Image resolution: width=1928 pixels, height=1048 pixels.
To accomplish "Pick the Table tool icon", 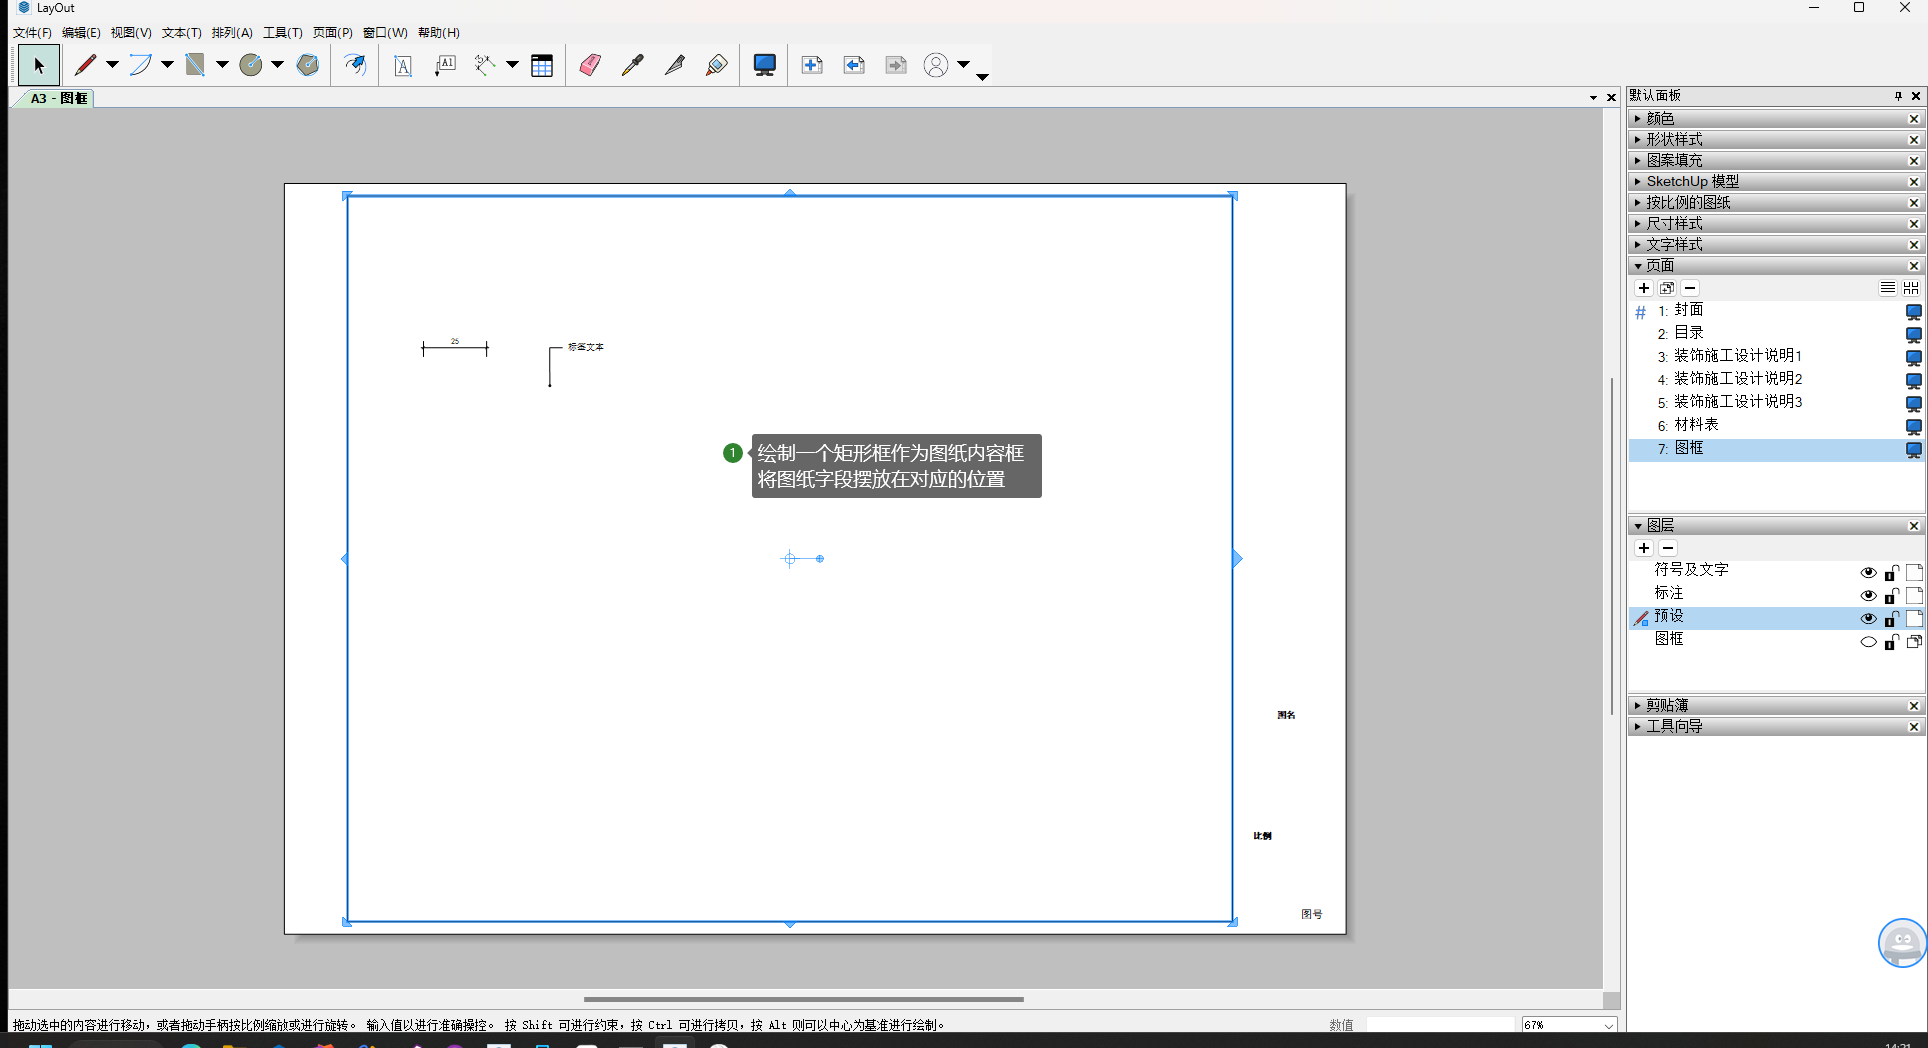I will coord(542,66).
